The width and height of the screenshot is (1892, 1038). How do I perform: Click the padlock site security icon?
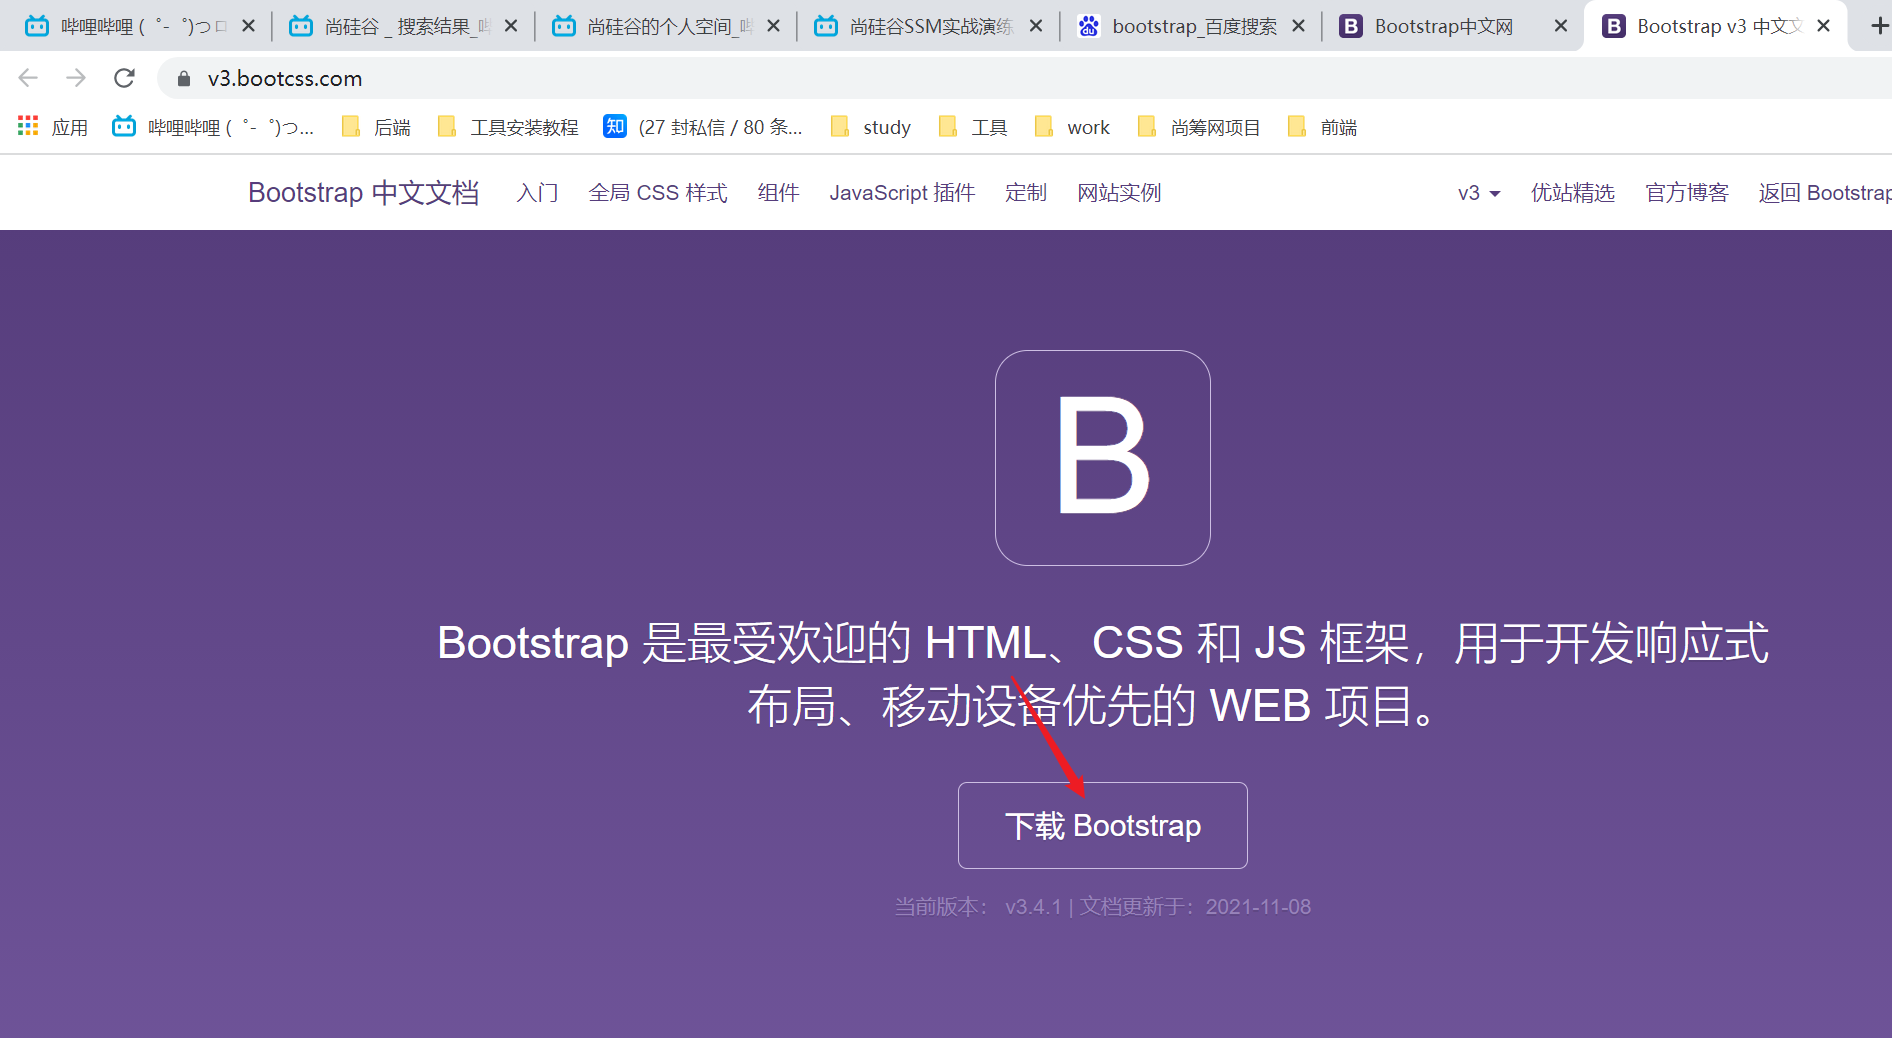point(184,78)
